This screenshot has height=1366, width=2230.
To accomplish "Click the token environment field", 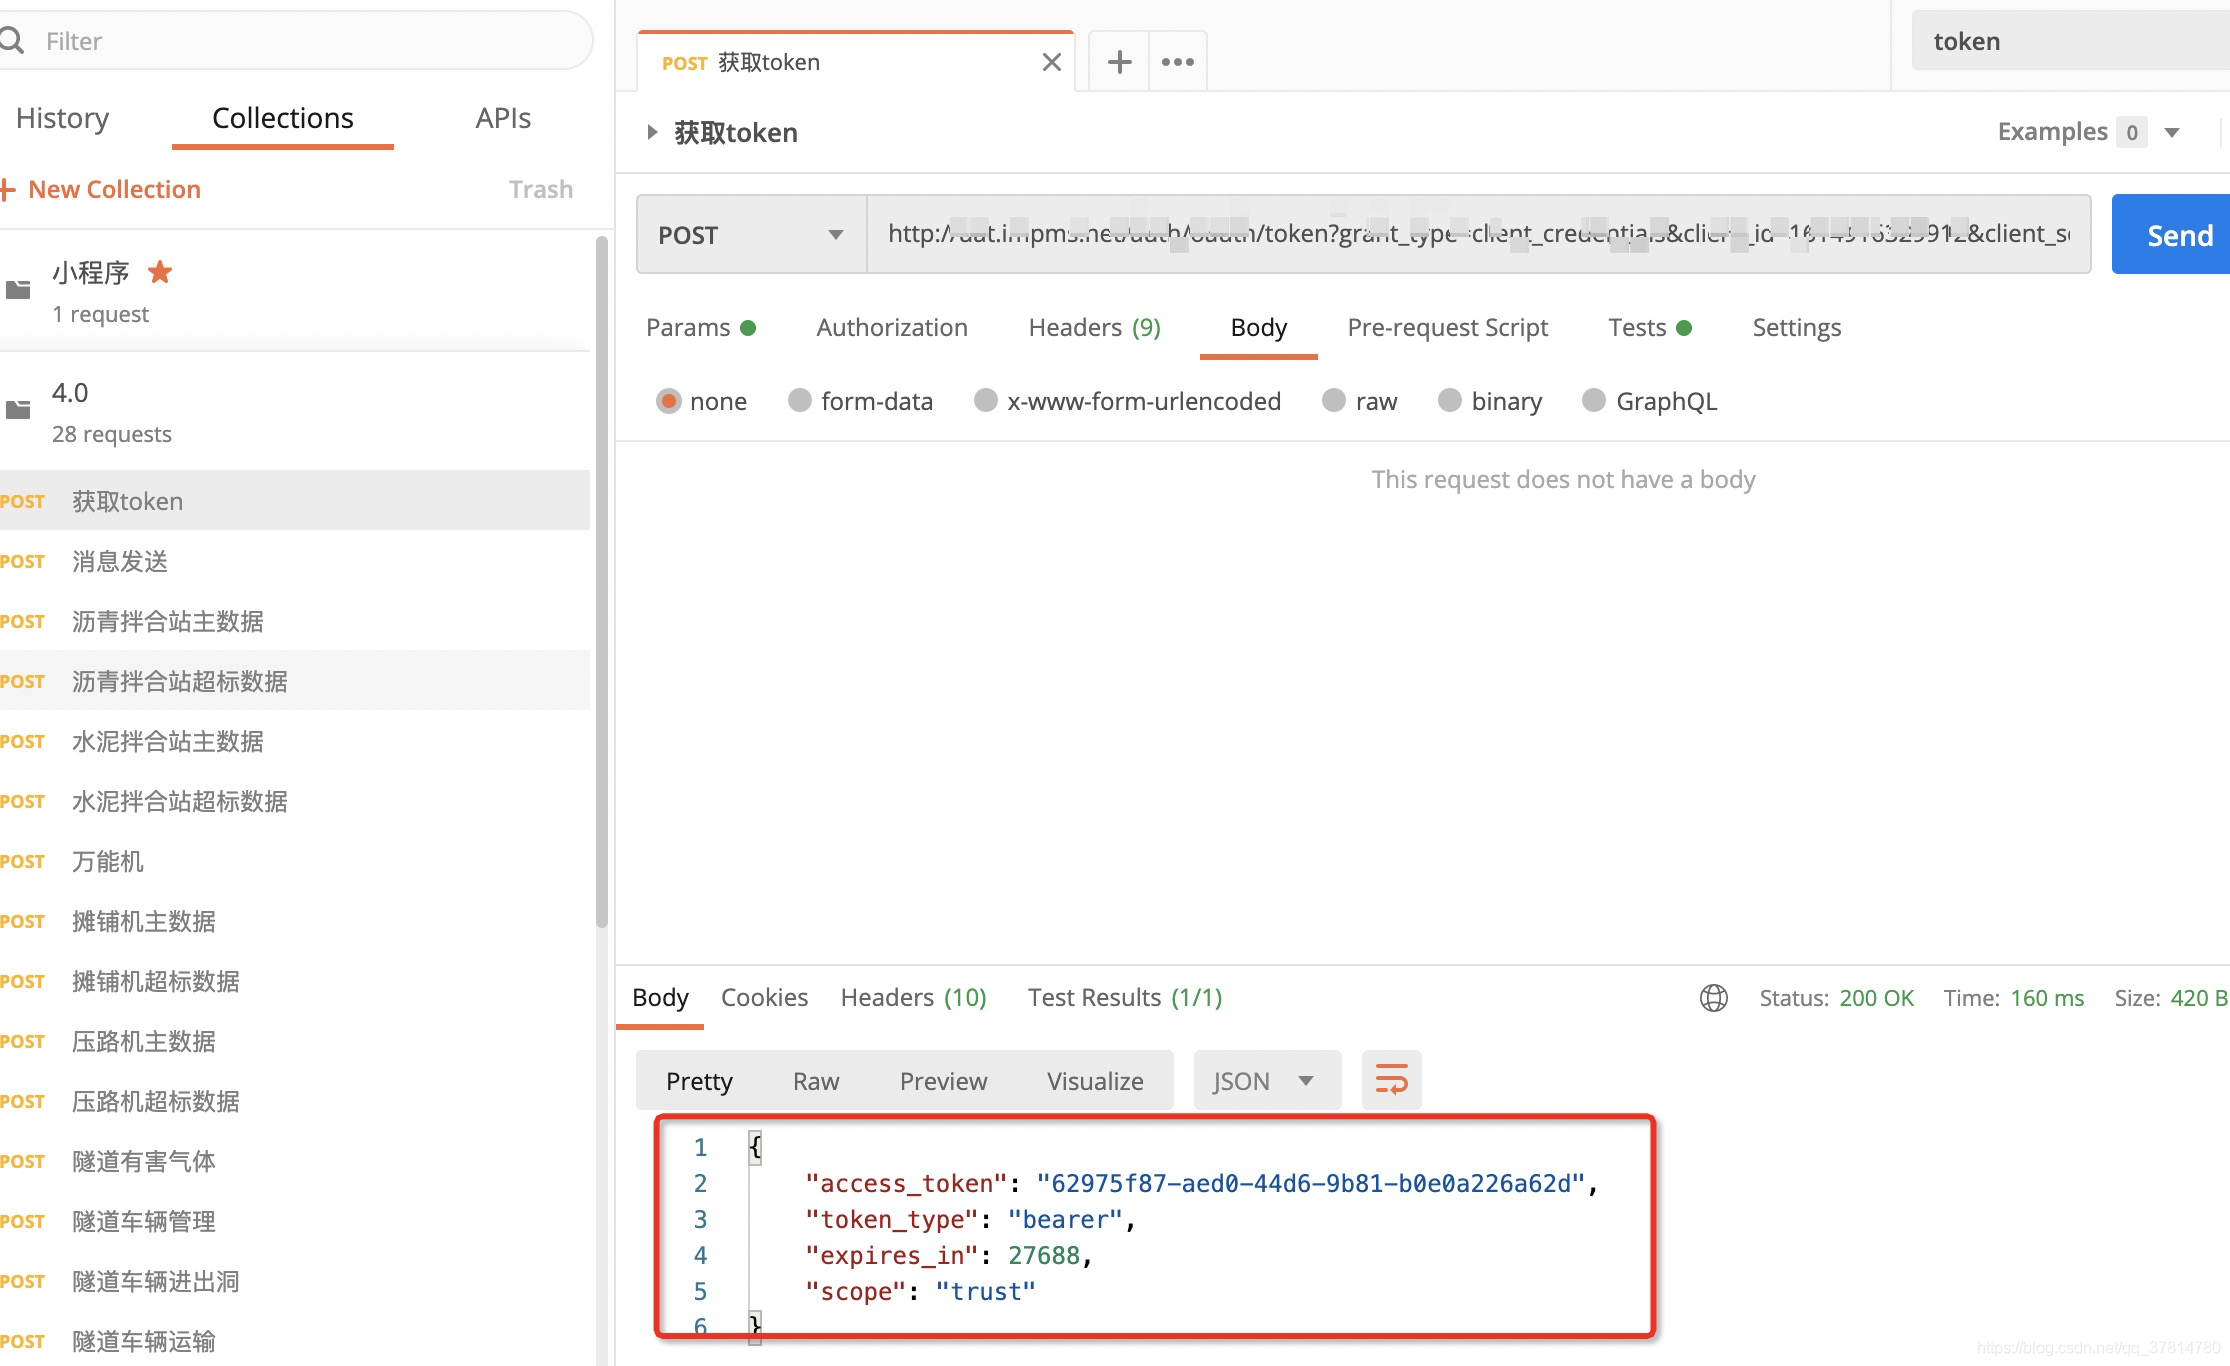I will [2071, 41].
